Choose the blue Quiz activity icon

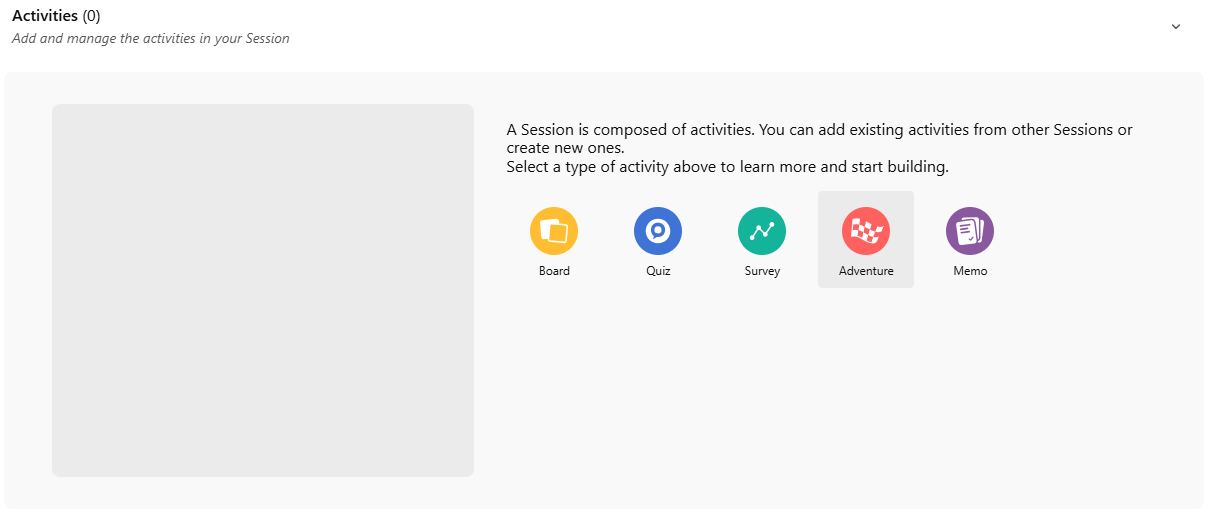pyautogui.click(x=658, y=231)
